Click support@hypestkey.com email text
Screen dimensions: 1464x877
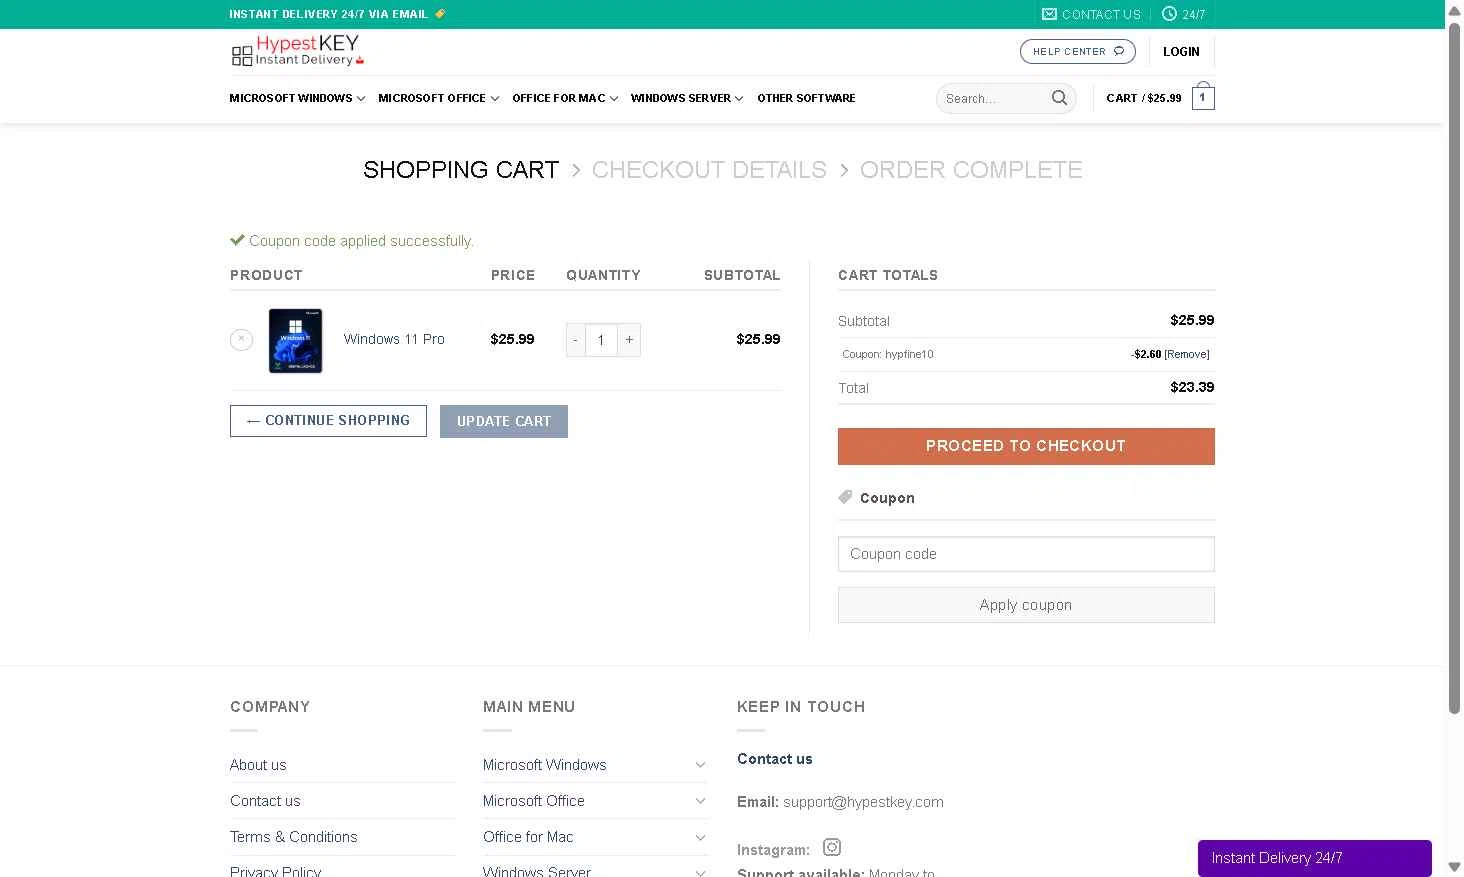coord(863,802)
